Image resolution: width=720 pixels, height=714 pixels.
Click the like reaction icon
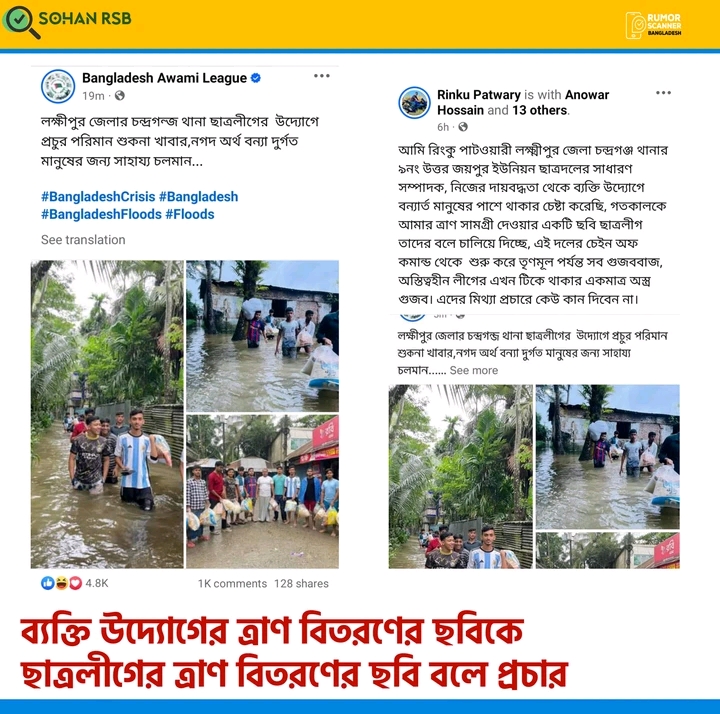(47, 583)
